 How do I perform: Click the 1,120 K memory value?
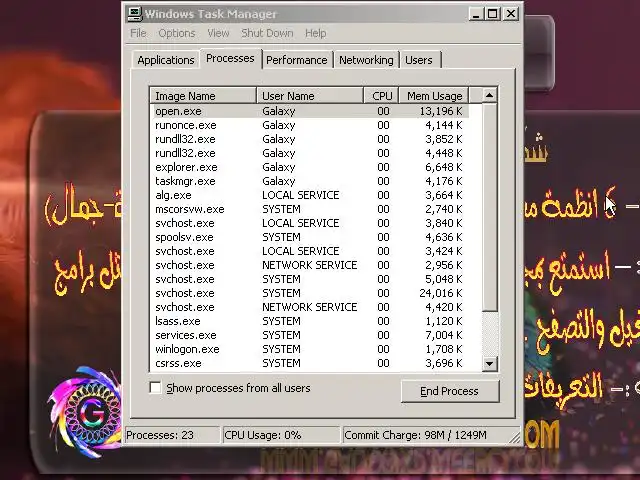click(x=444, y=321)
